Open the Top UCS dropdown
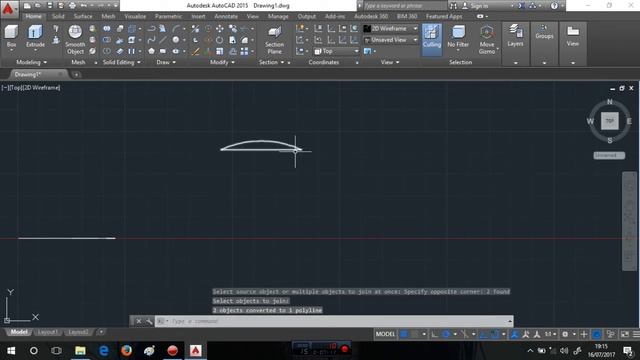The width and height of the screenshot is (640, 360). click(336, 51)
